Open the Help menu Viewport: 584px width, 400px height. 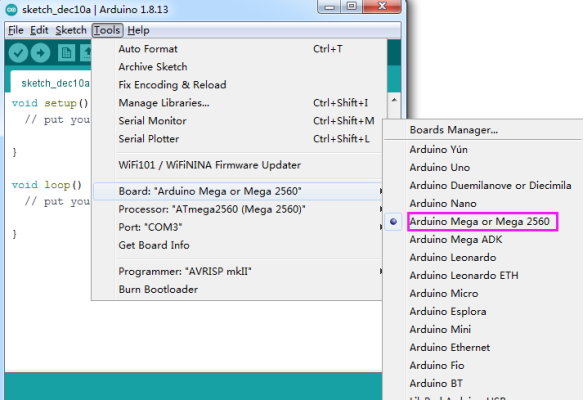tap(138, 30)
